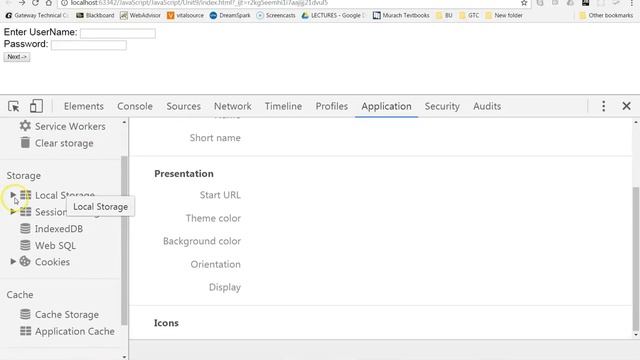This screenshot has height=360, width=640.
Task: Open the WebAdvisor bookmark
Action: pyautogui.click(x=140, y=15)
